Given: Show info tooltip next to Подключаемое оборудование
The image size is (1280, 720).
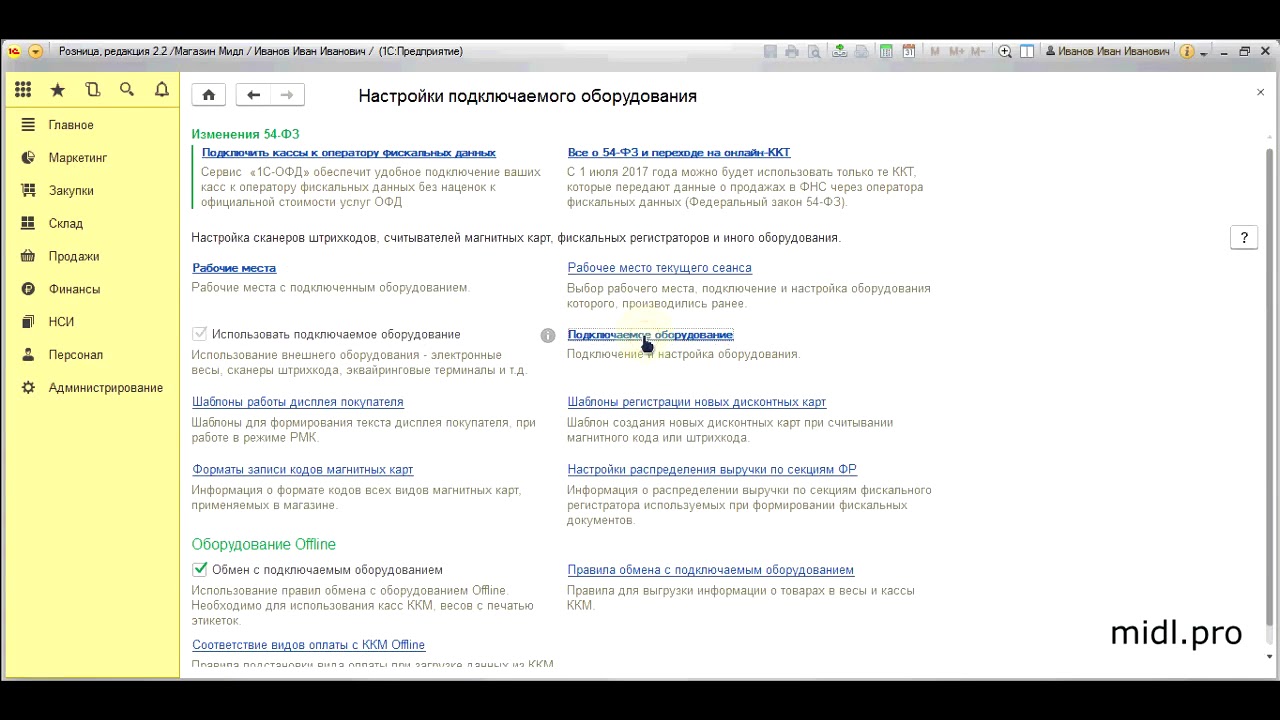Looking at the screenshot, I should [x=548, y=335].
